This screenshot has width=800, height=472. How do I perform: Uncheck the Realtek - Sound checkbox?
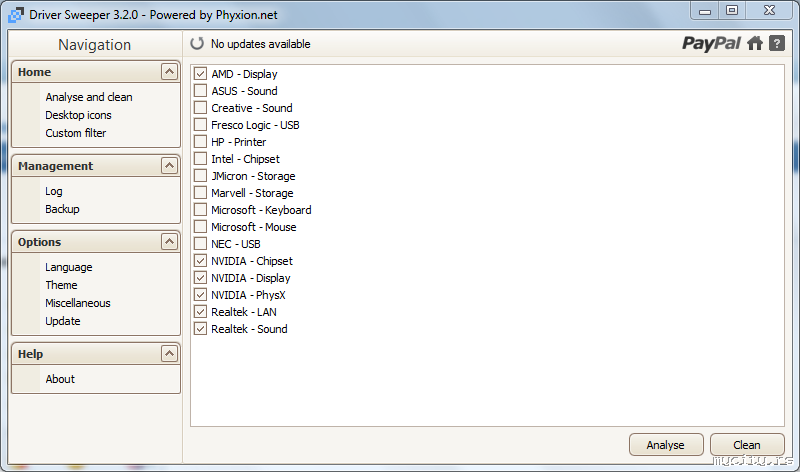coord(201,329)
